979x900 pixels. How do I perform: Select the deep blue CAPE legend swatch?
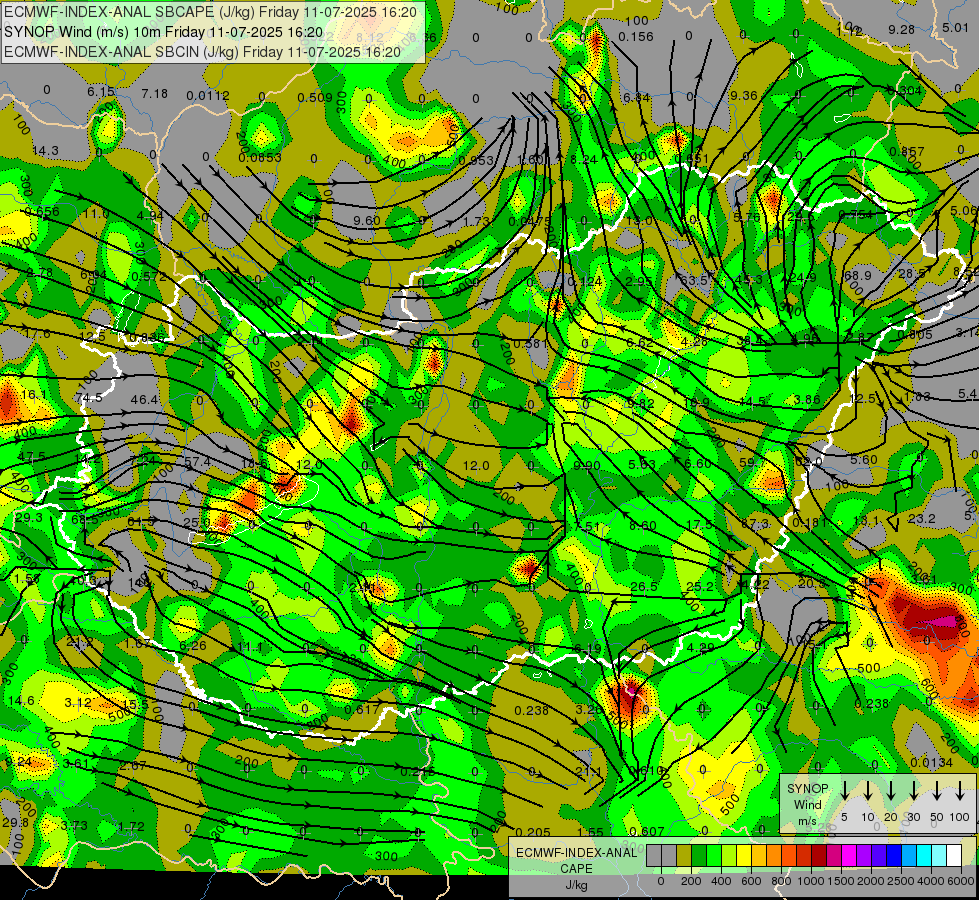tap(893, 855)
